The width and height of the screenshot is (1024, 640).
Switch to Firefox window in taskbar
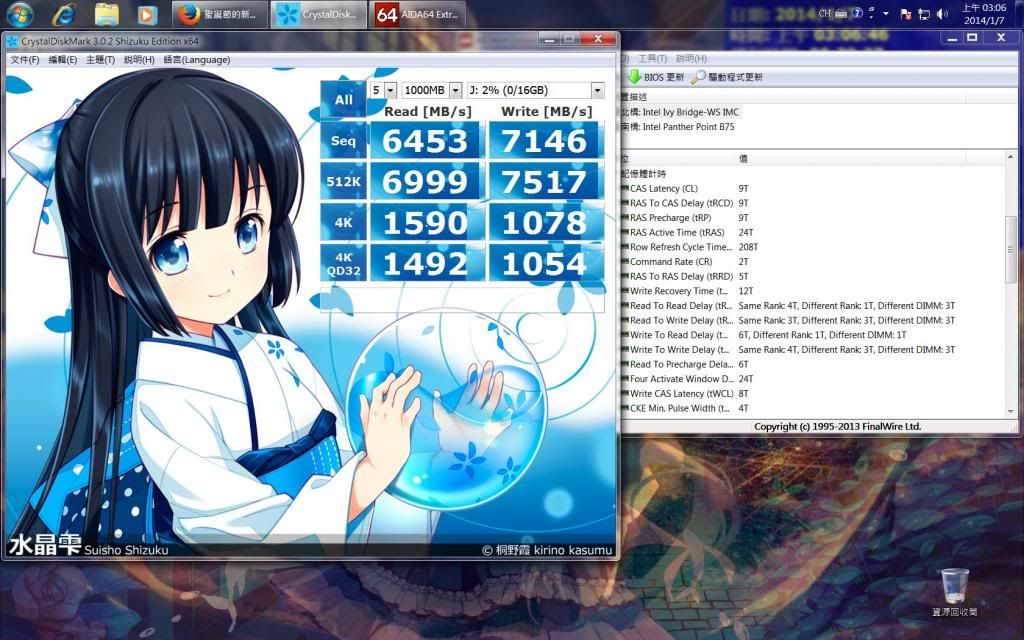[x=220, y=14]
